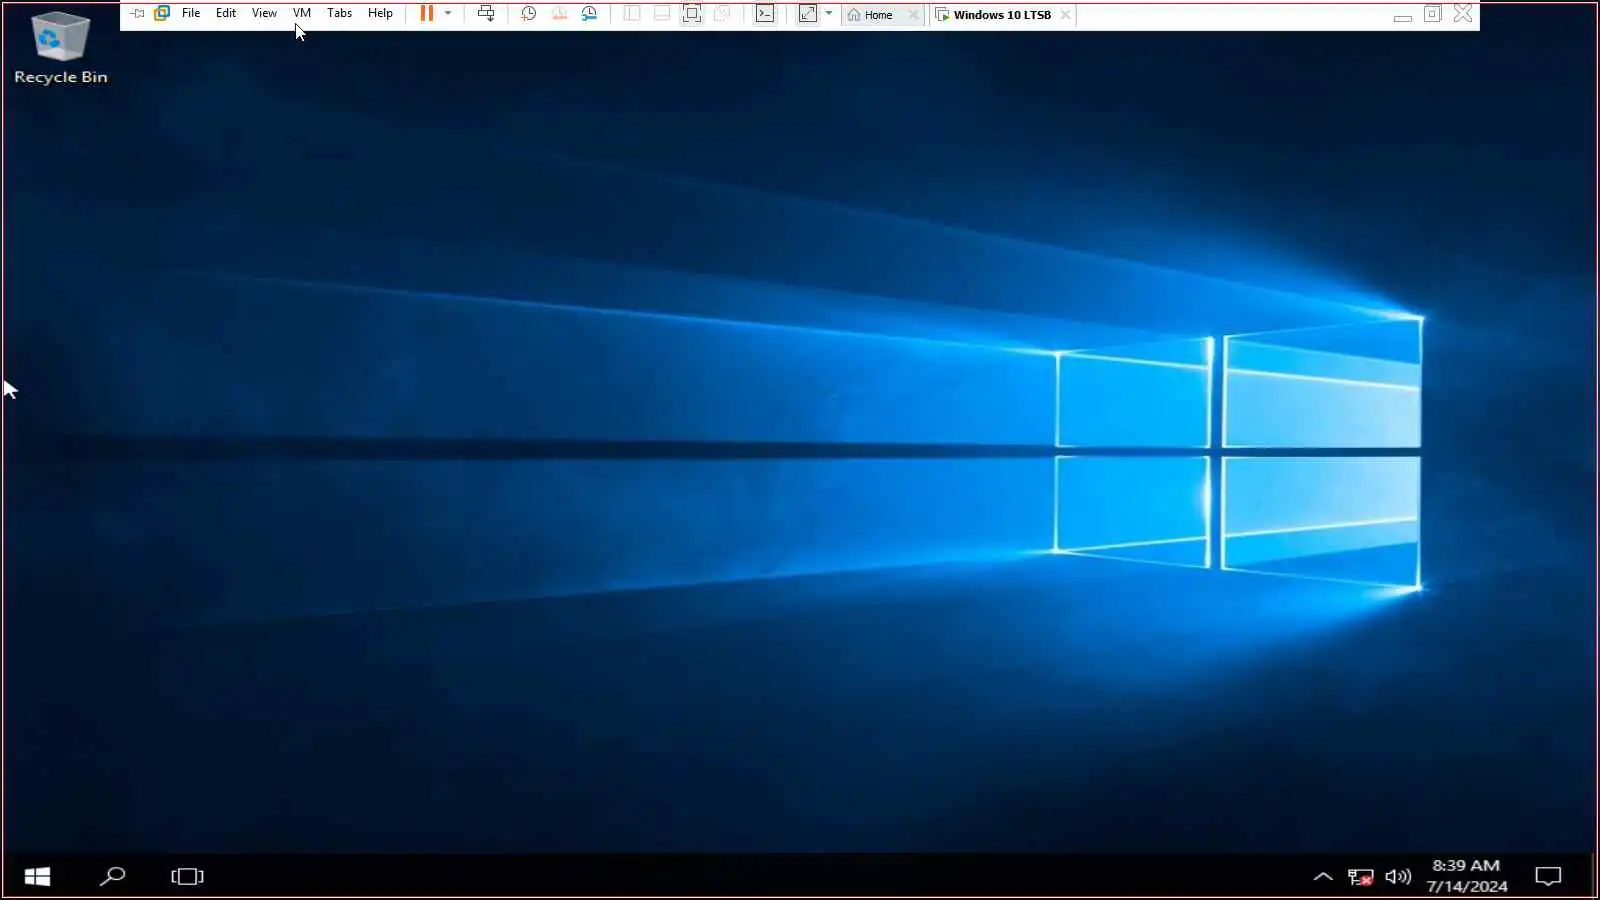The width and height of the screenshot is (1600, 900).
Task: Close the Home tab
Action: pyautogui.click(x=913, y=14)
